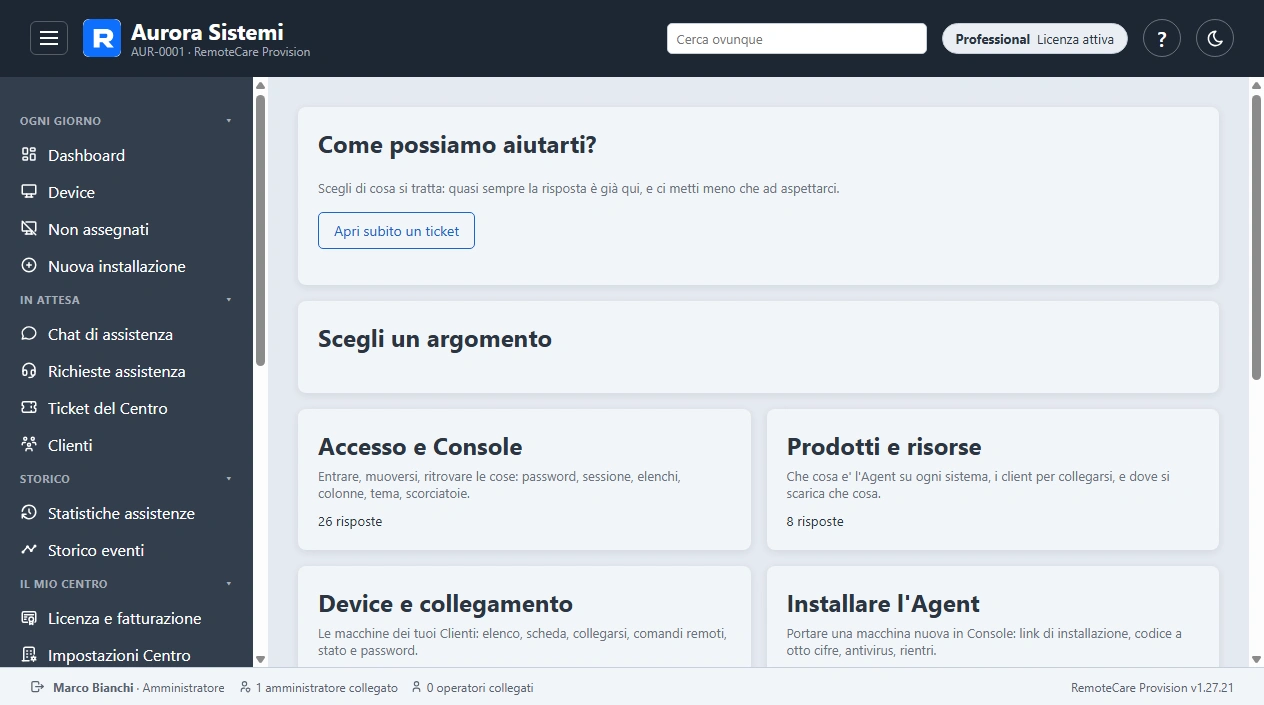Image resolution: width=1264 pixels, height=705 pixels.
Task: Open Licenza e fatturazione
Action: [x=126, y=618]
